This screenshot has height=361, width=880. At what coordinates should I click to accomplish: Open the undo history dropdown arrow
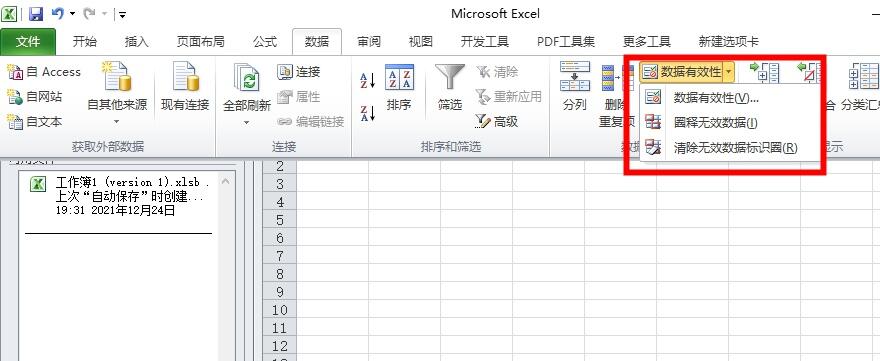[x=72, y=13]
